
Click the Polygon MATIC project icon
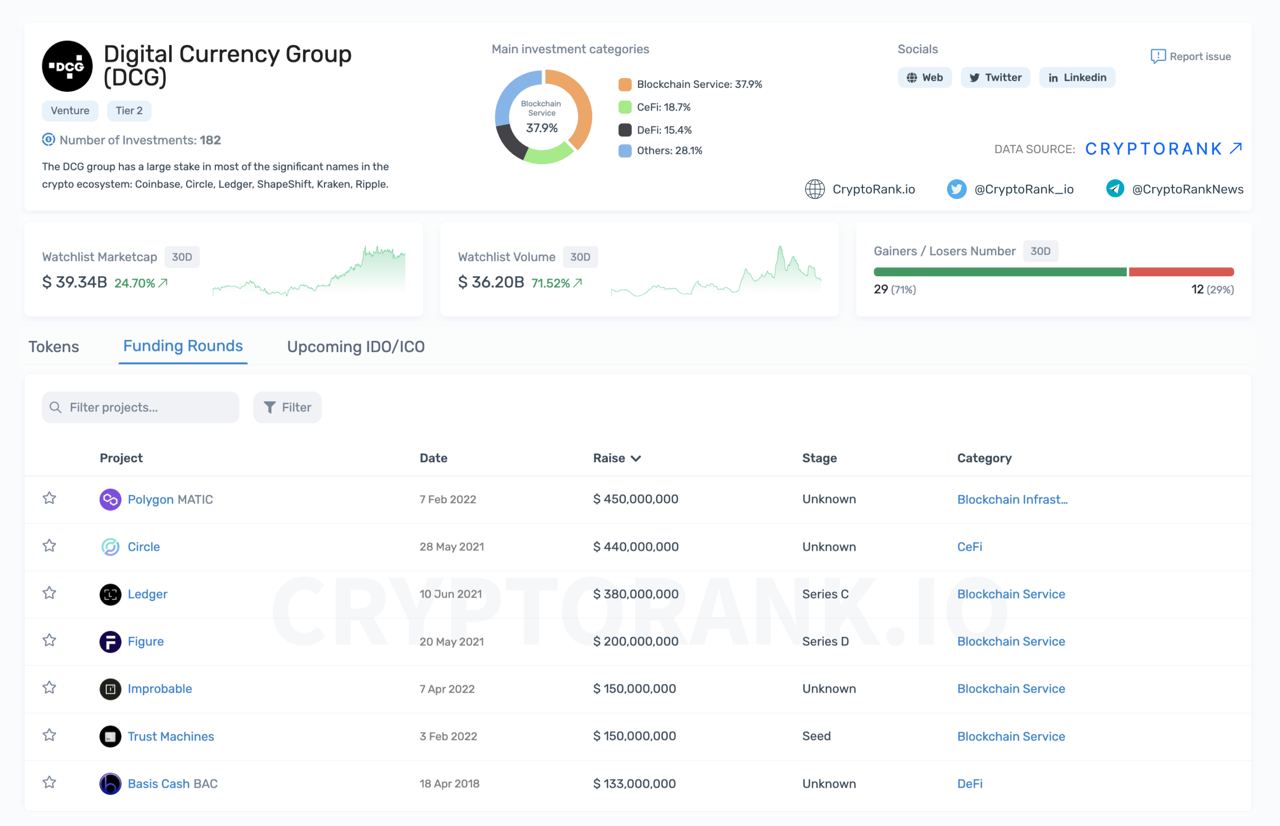point(110,499)
